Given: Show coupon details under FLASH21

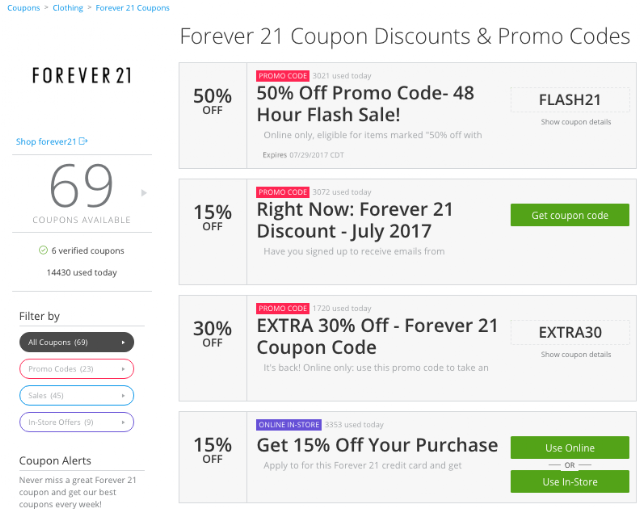Looking at the screenshot, I should tap(575, 122).
